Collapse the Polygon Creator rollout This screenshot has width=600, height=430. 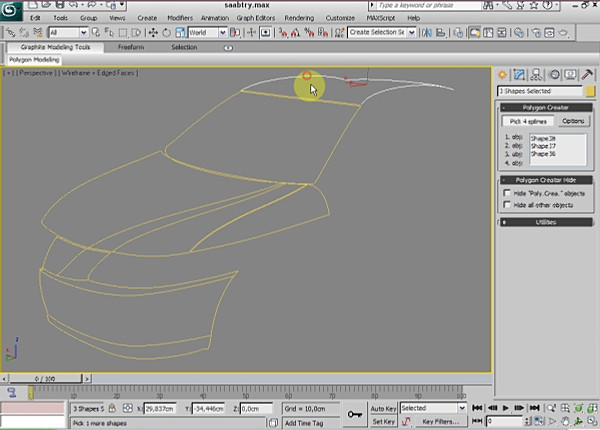[546, 108]
